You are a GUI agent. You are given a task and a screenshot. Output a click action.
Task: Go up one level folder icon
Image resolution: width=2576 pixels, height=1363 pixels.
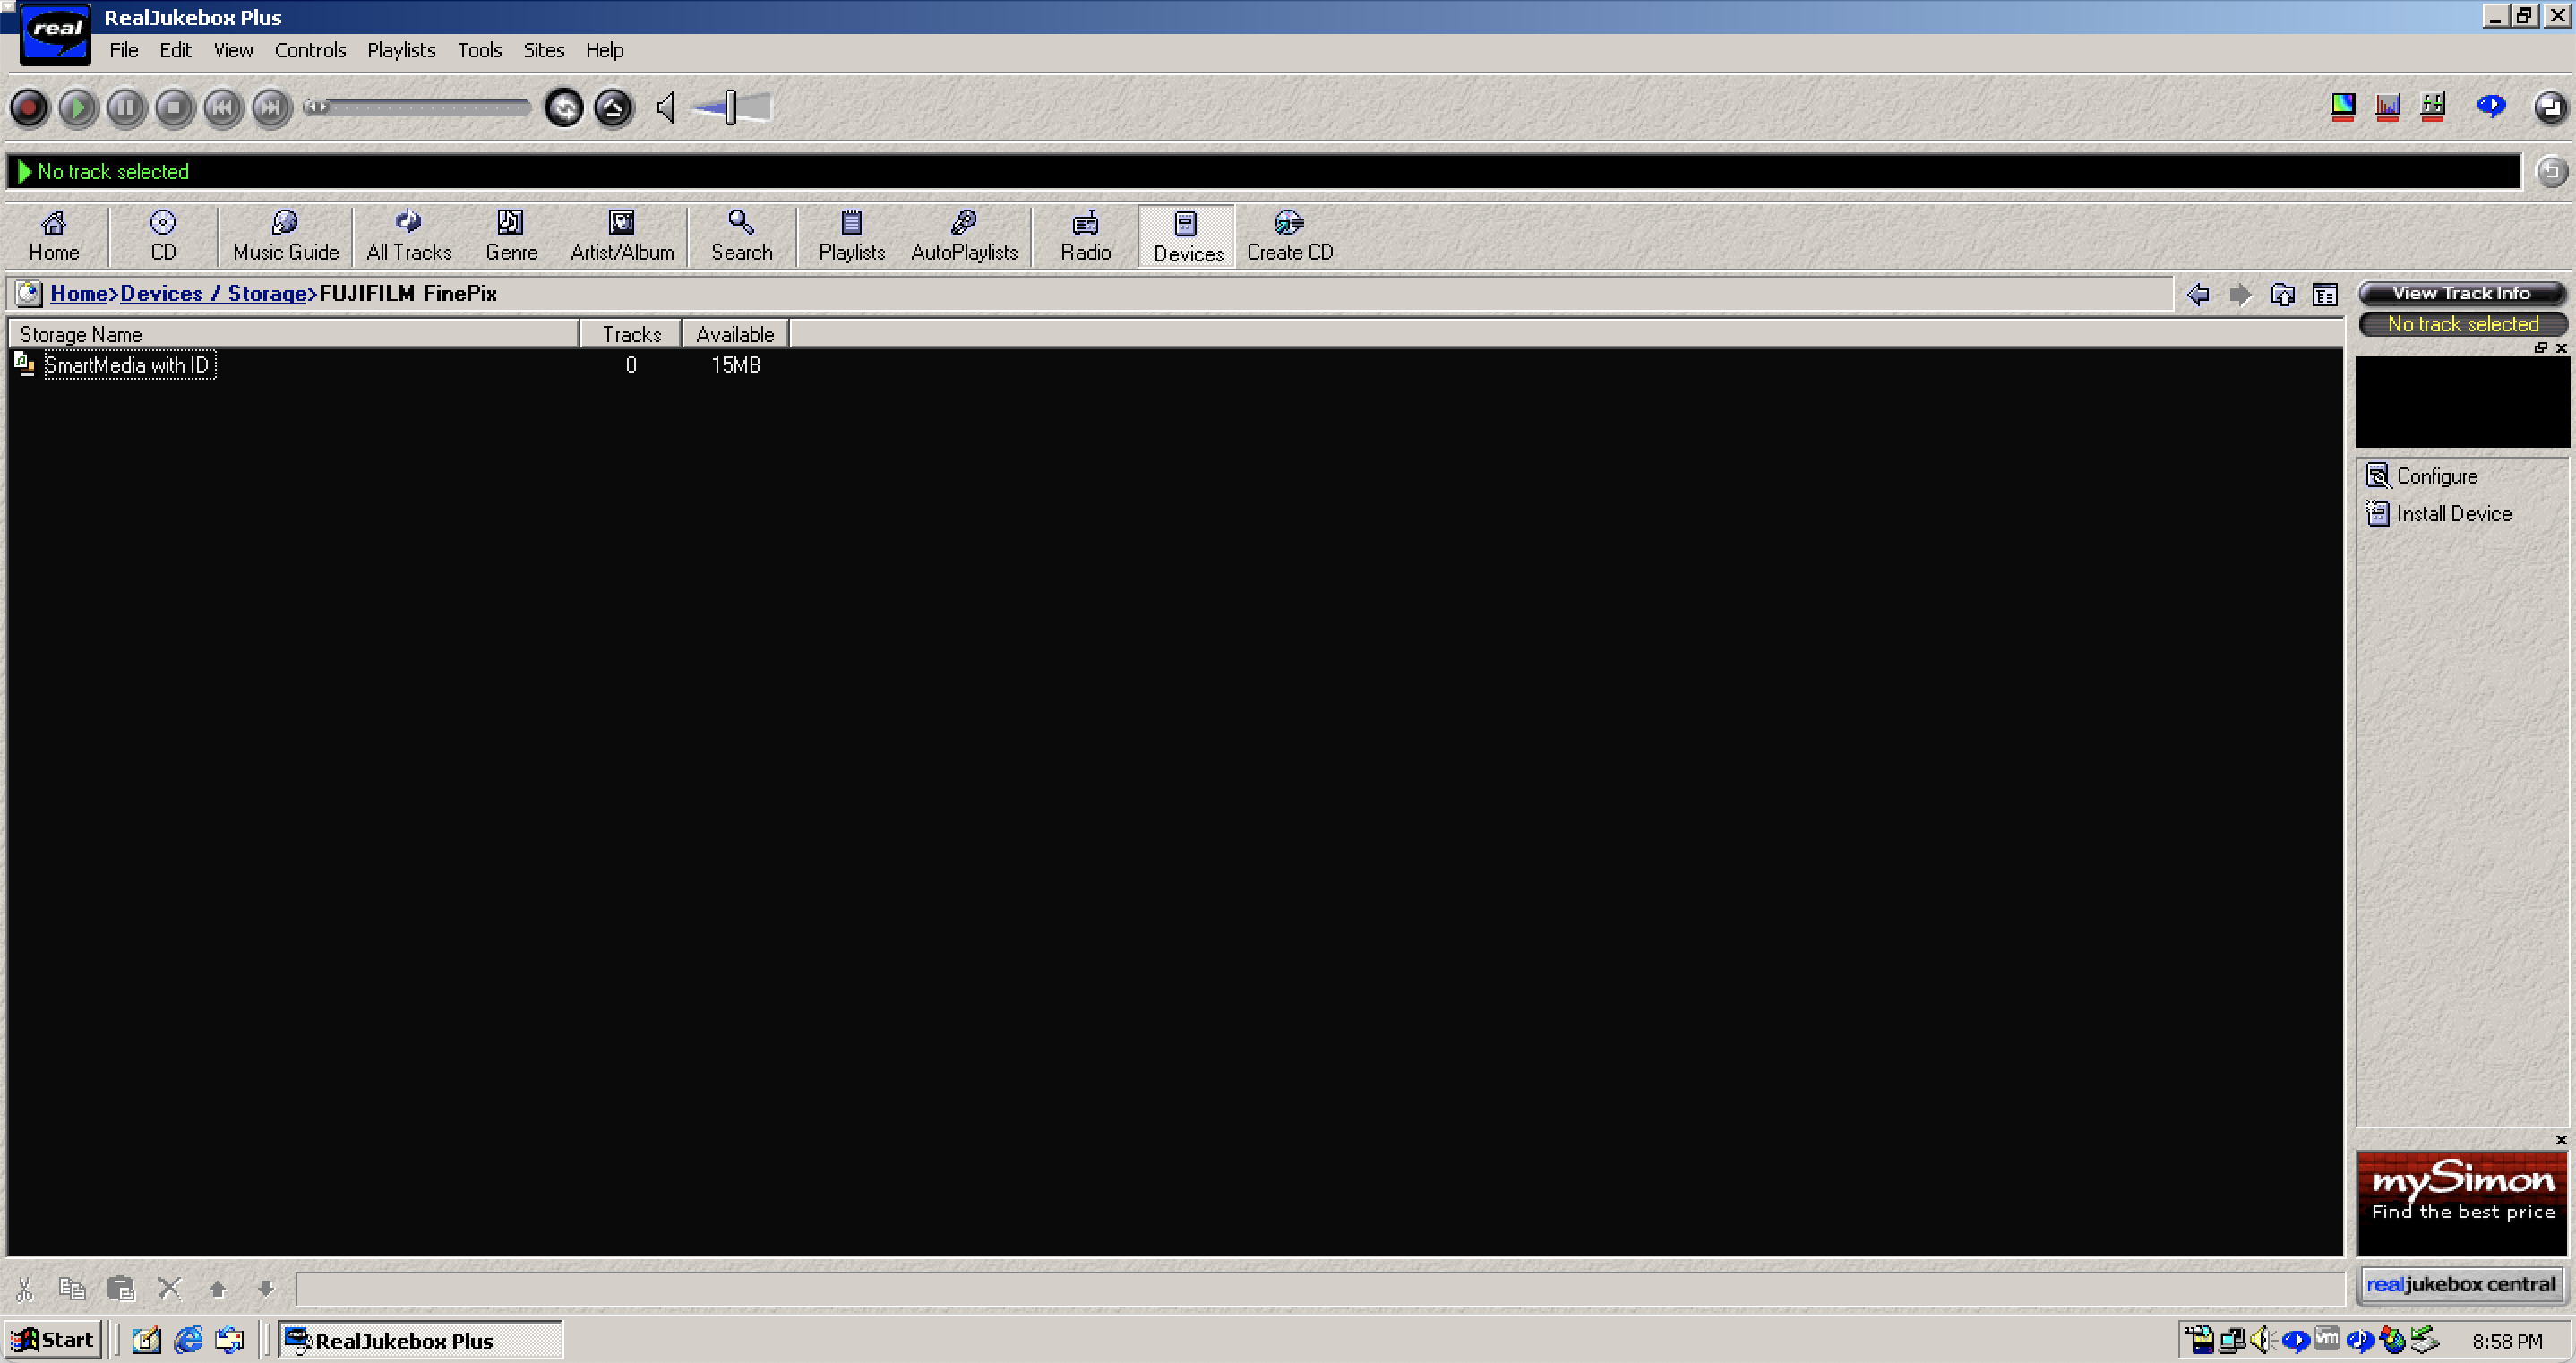[2283, 294]
